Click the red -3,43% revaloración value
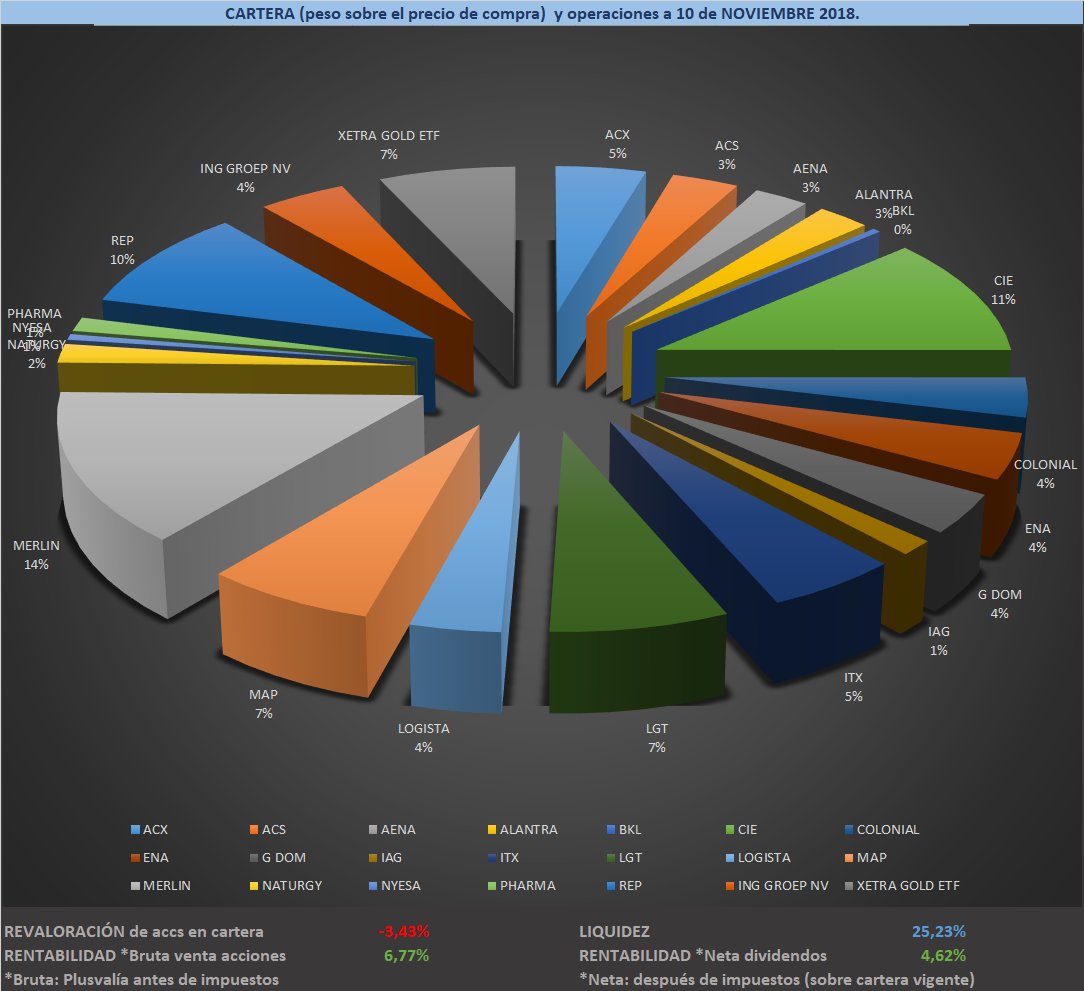This screenshot has height=991, width=1084. coord(404,932)
